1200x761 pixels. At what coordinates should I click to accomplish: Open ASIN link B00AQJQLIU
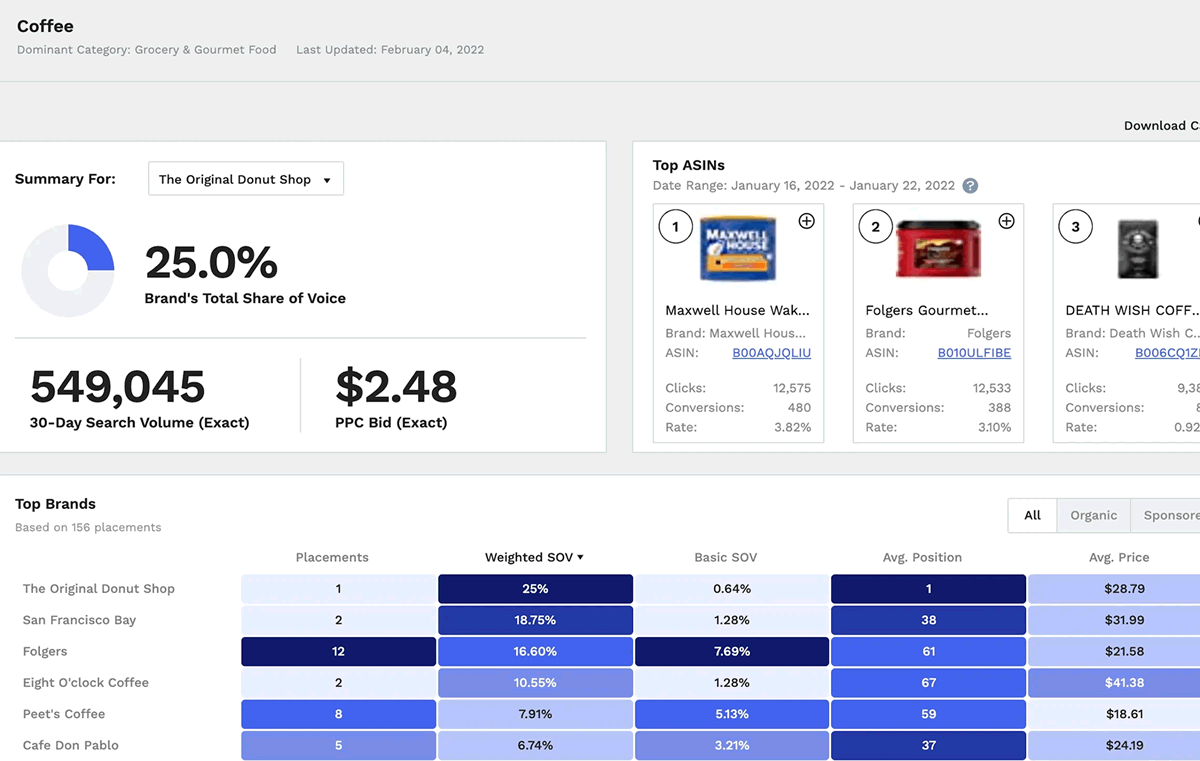coord(772,353)
